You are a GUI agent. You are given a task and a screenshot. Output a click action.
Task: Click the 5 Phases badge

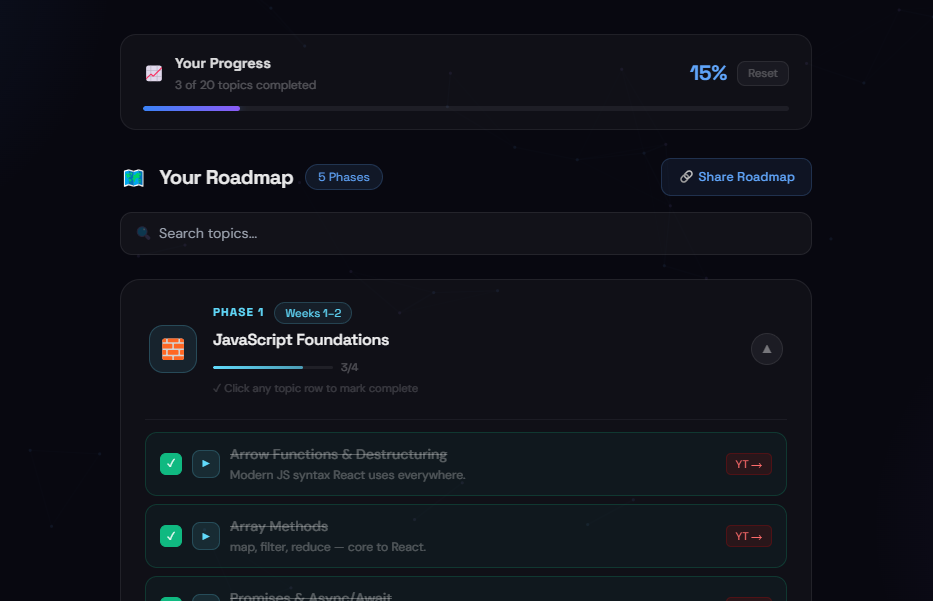pos(344,177)
